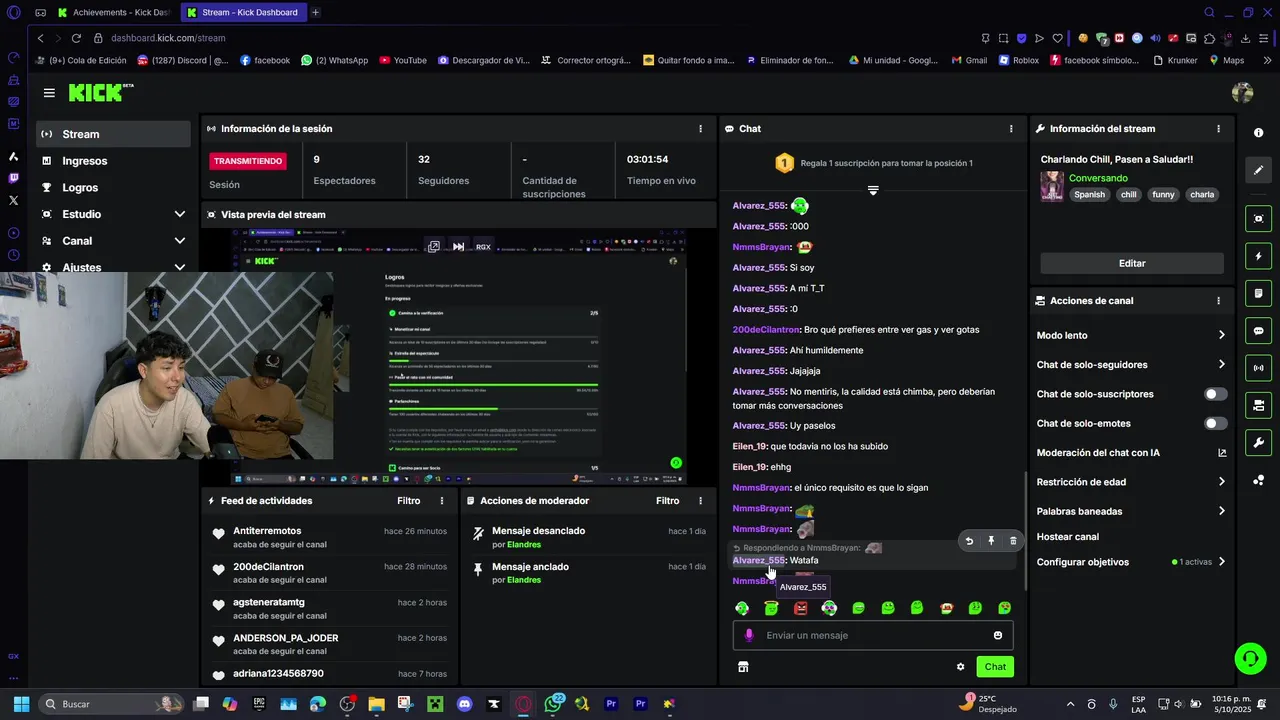Reload the browser page

76,38
